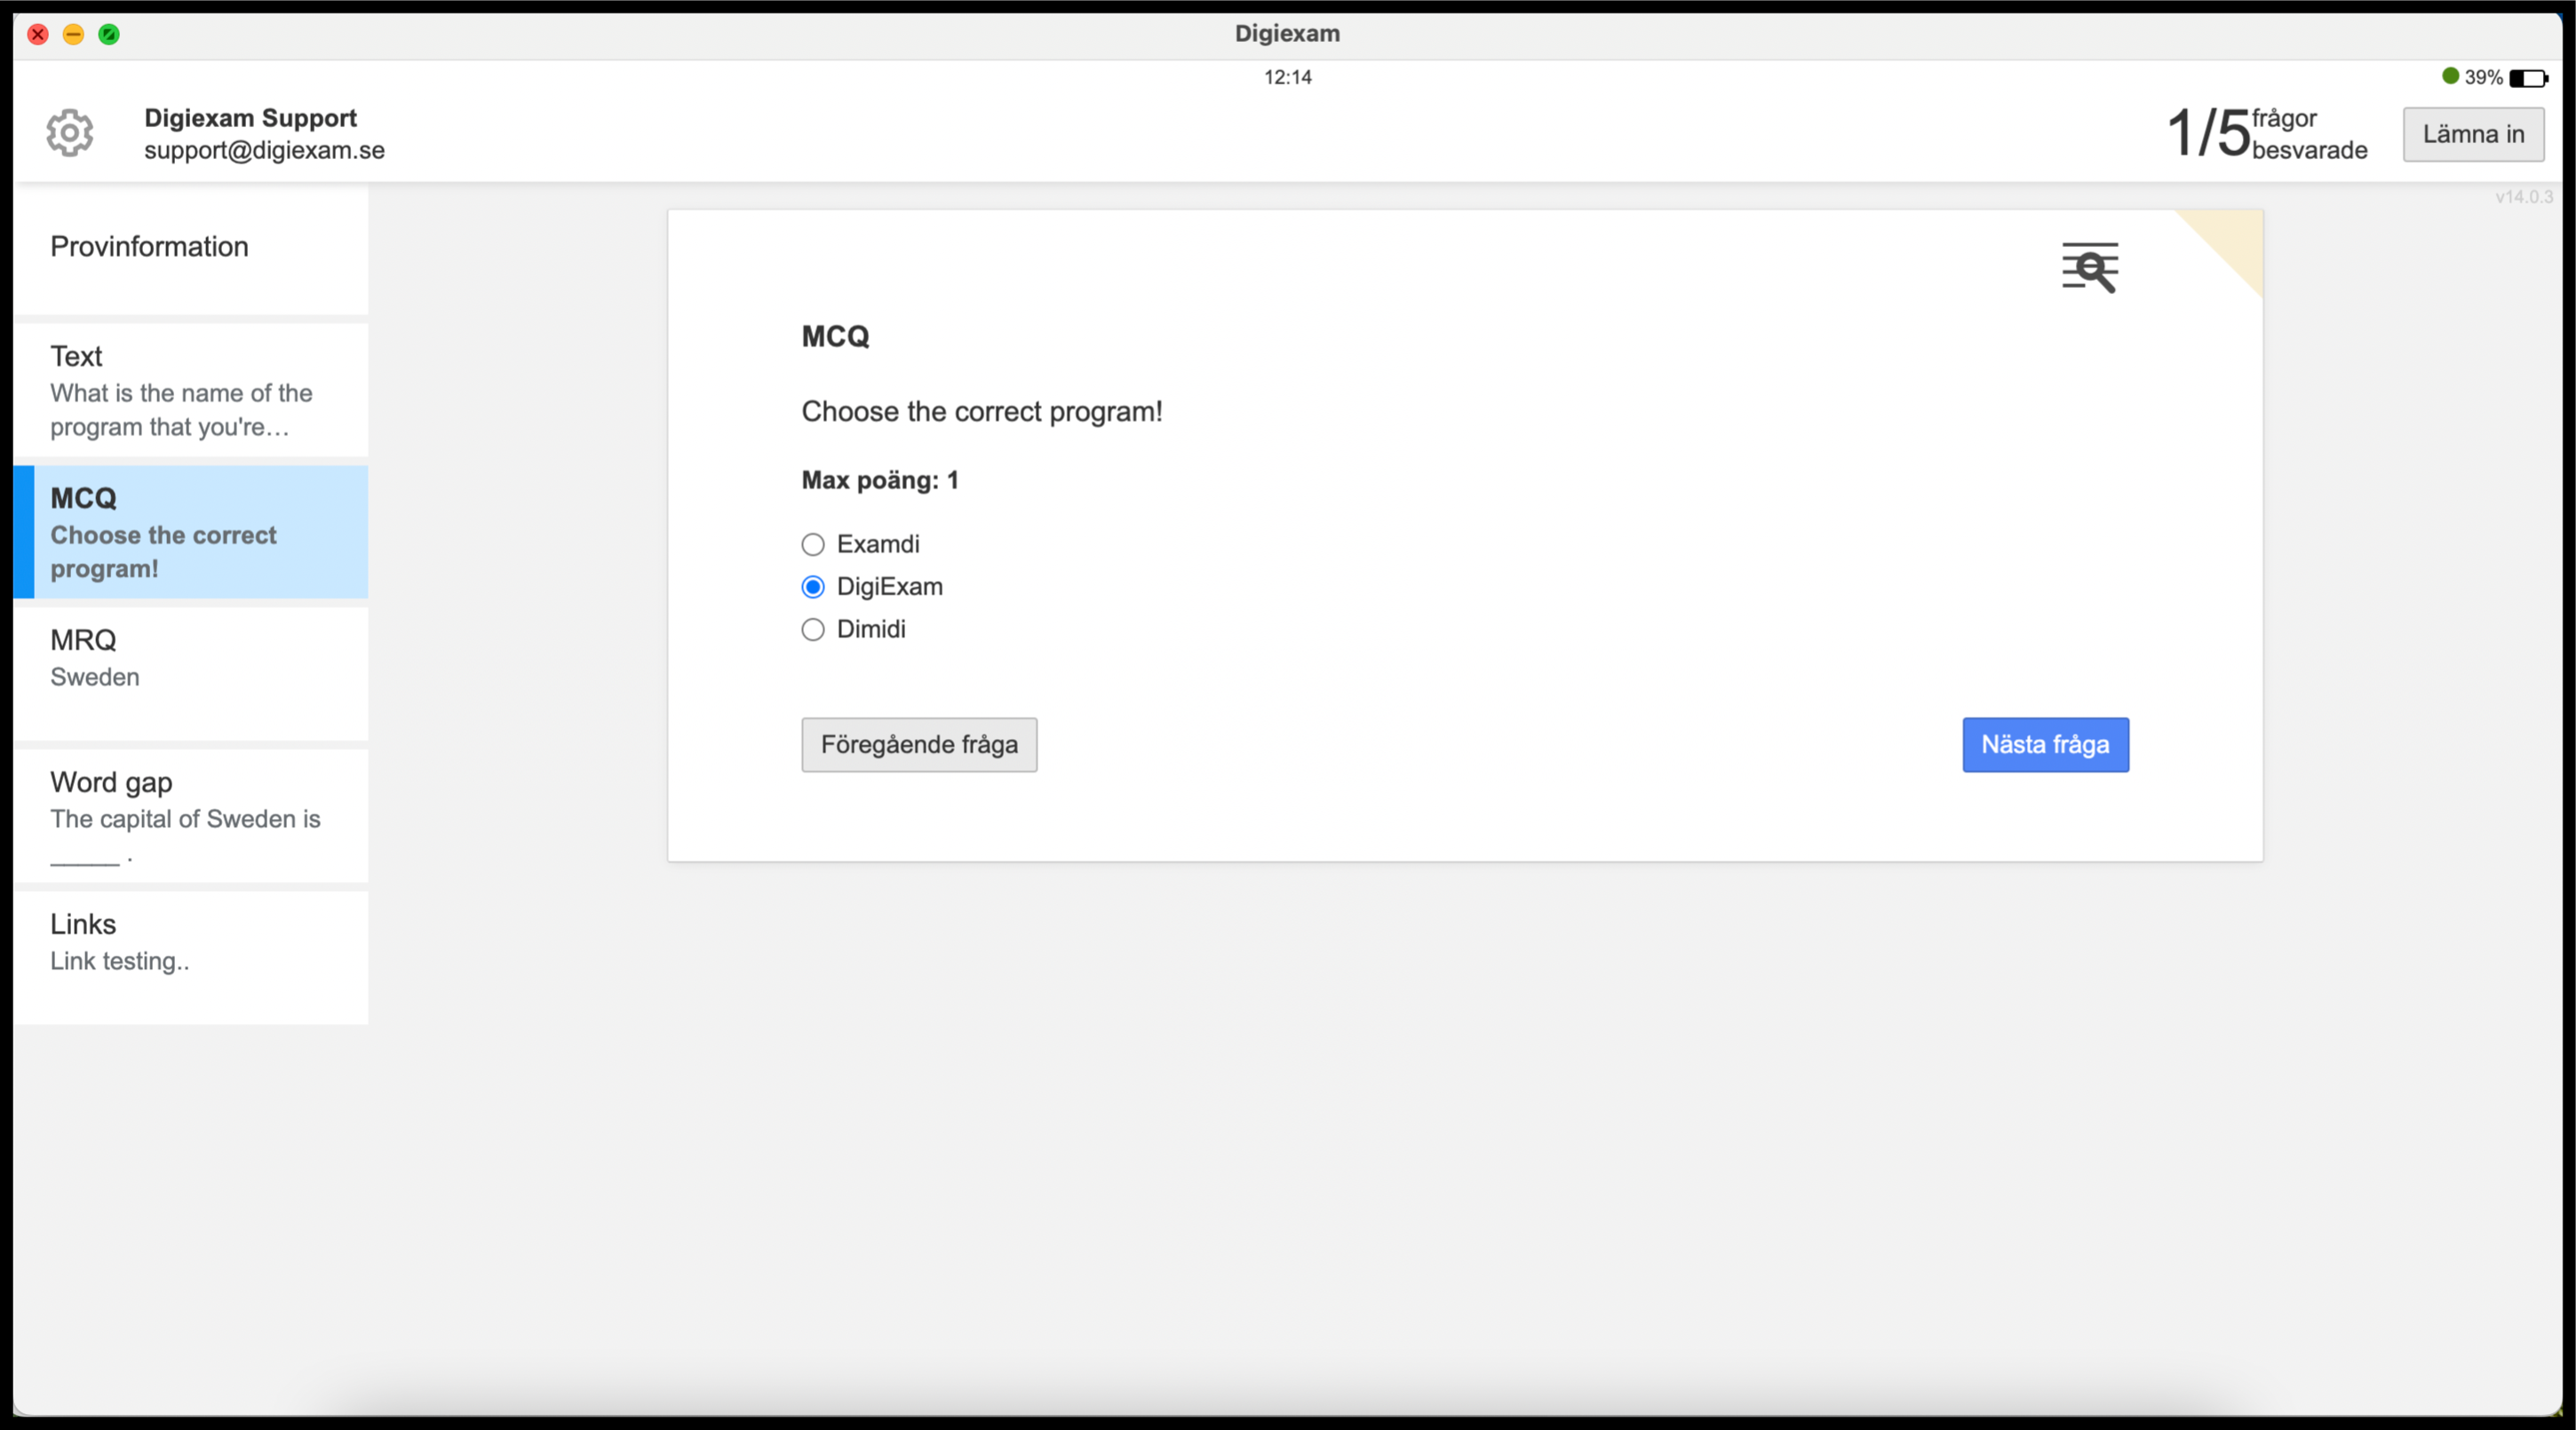Viewport: 2576px width, 1430px height.
Task: Select the MCQ question in sidebar
Action: pos(191,532)
